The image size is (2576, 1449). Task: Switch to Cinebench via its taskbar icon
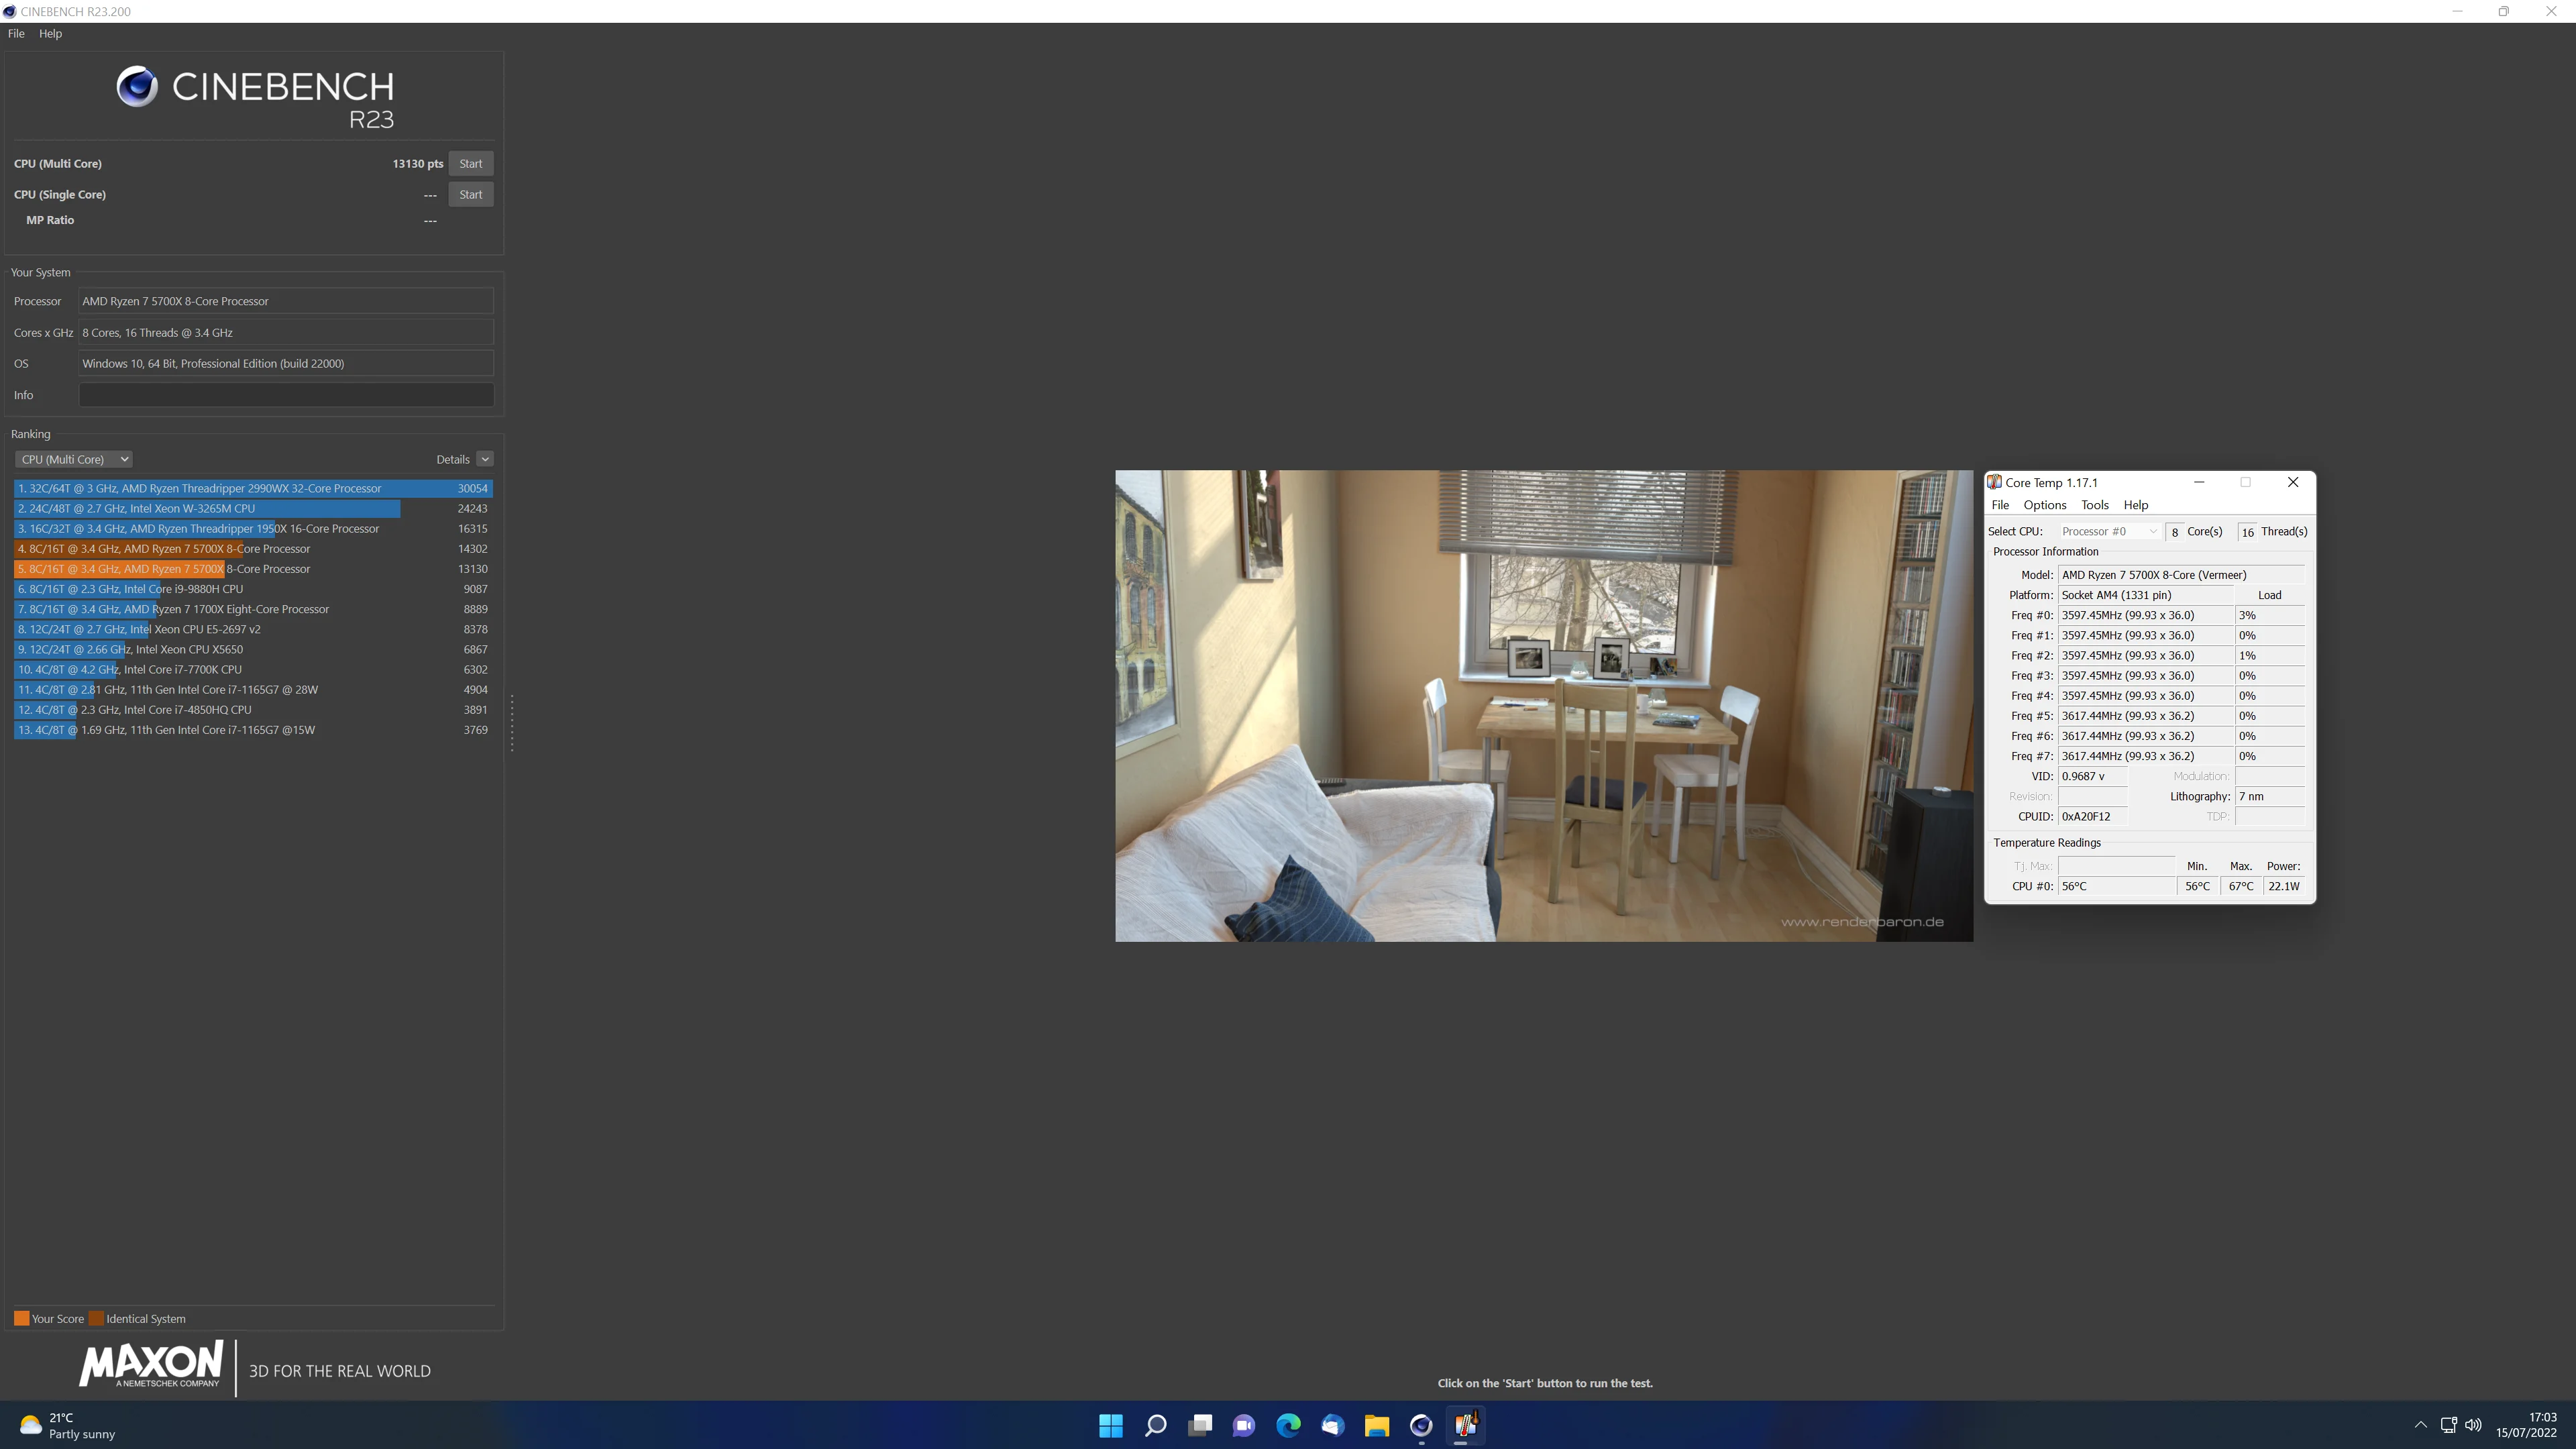pyautogui.click(x=1421, y=1425)
